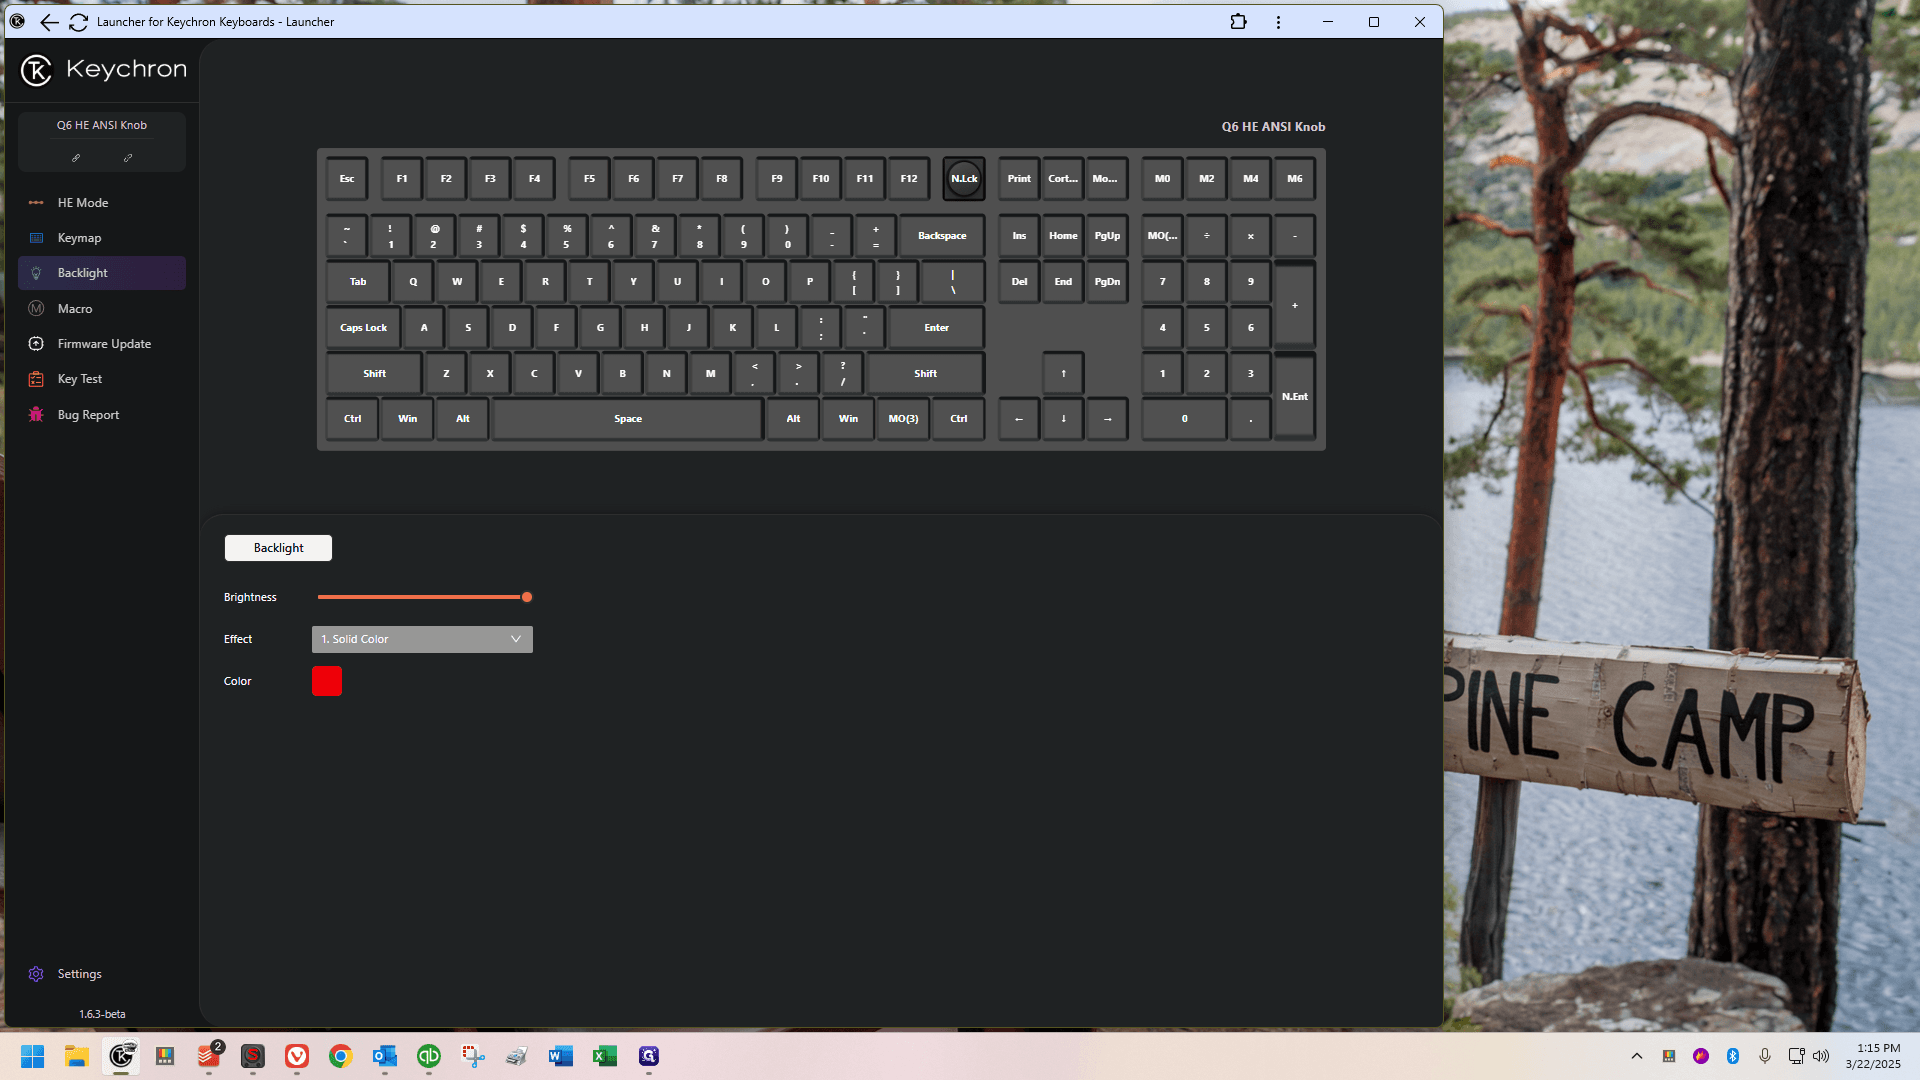
Task: Click the Home key
Action: click(1063, 236)
